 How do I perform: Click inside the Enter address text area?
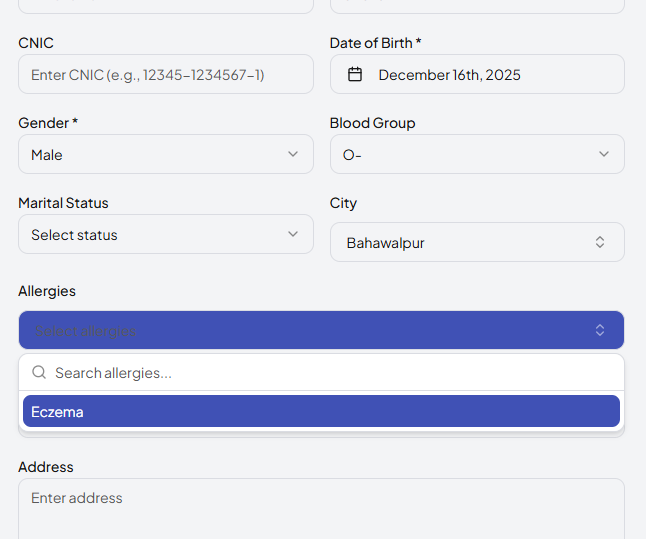[320, 508]
